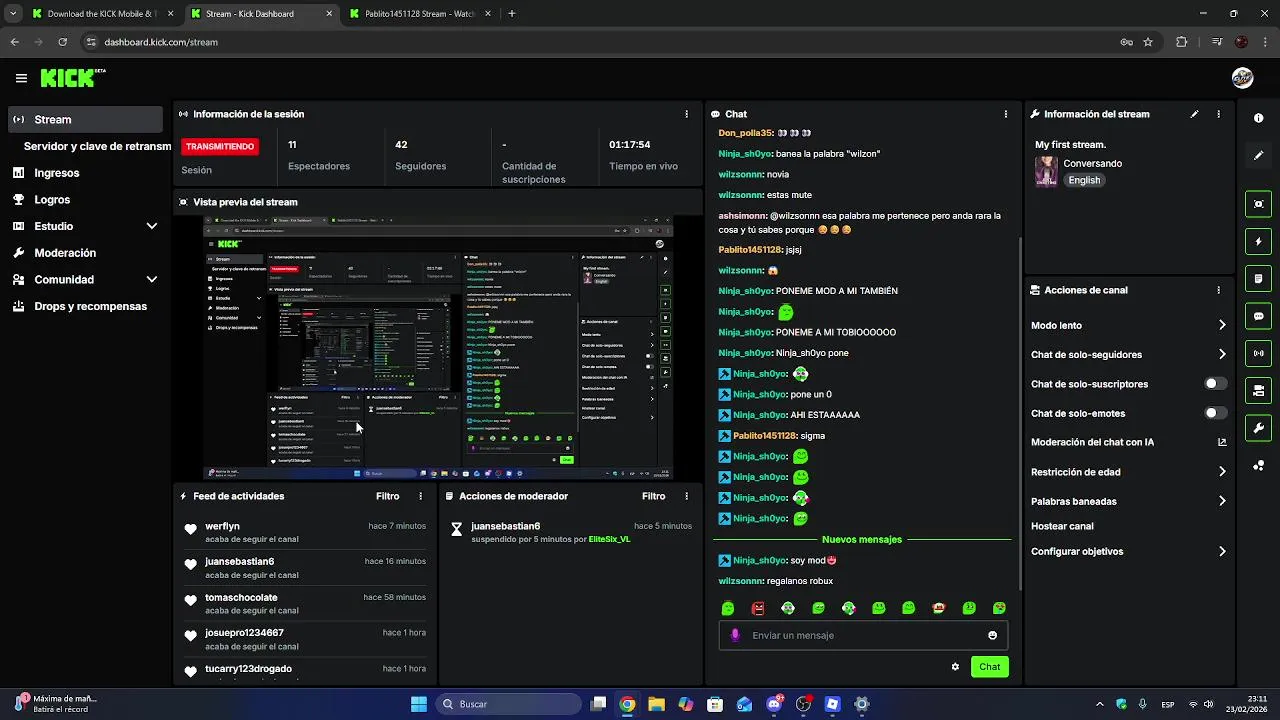Open Windows Start button on taskbar
This screenshot has height=720, width=1280.
coord(419,704)
